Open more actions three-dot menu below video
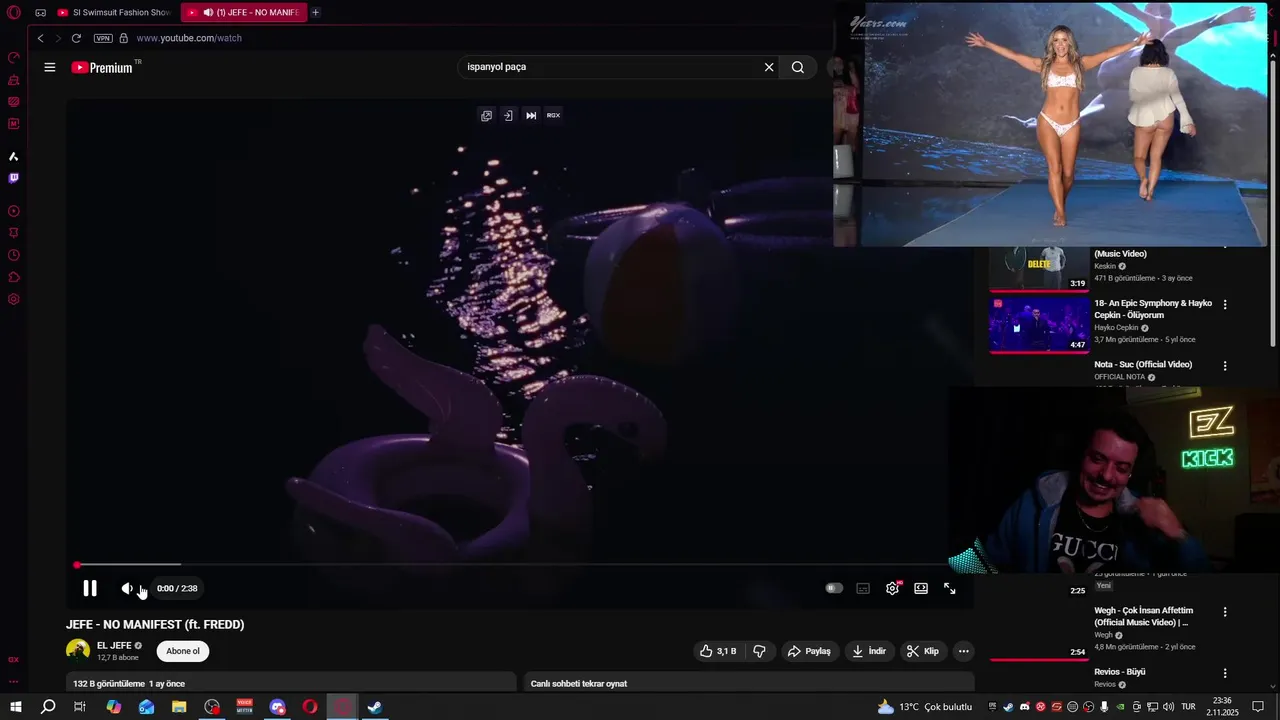 click(964, 651)
